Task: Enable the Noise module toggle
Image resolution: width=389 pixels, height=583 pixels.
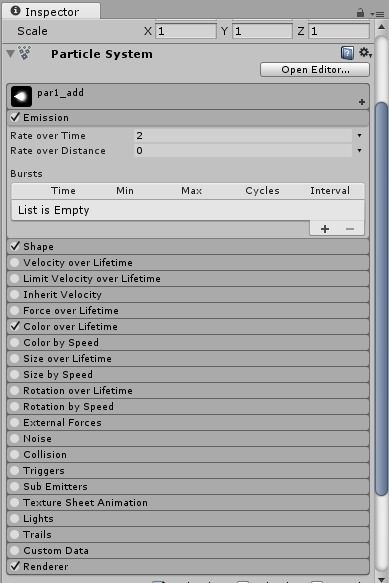Action: pyautogui.click(x=15, y=438)
